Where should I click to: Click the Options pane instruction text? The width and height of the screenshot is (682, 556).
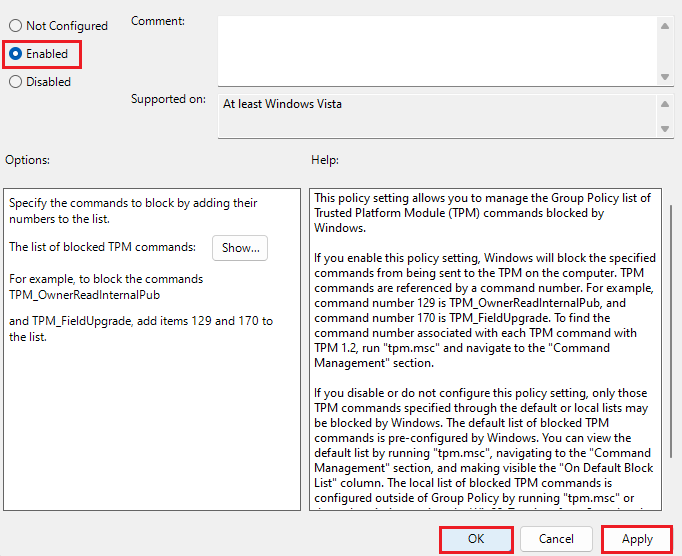[133, 210]
